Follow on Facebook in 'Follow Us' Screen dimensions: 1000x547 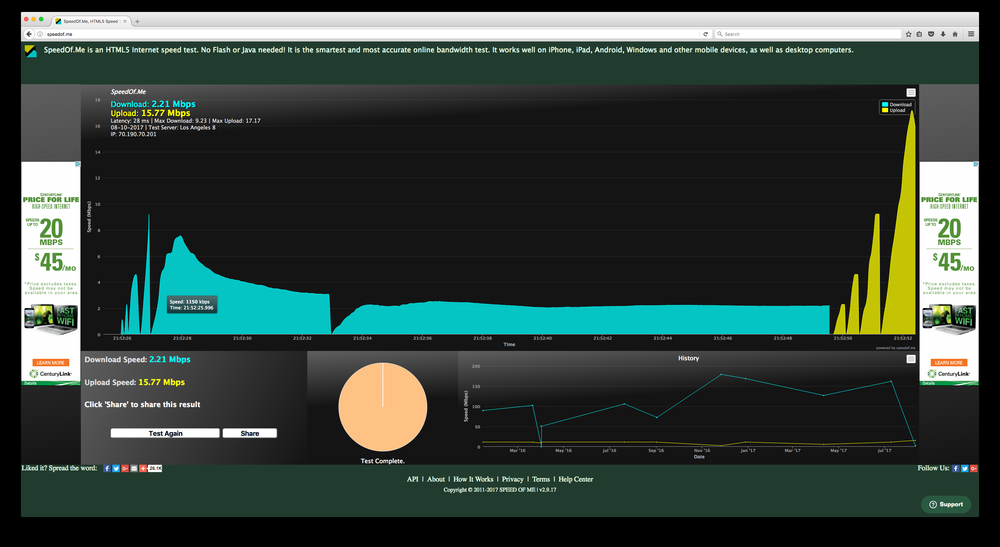[x=955, y=469]
